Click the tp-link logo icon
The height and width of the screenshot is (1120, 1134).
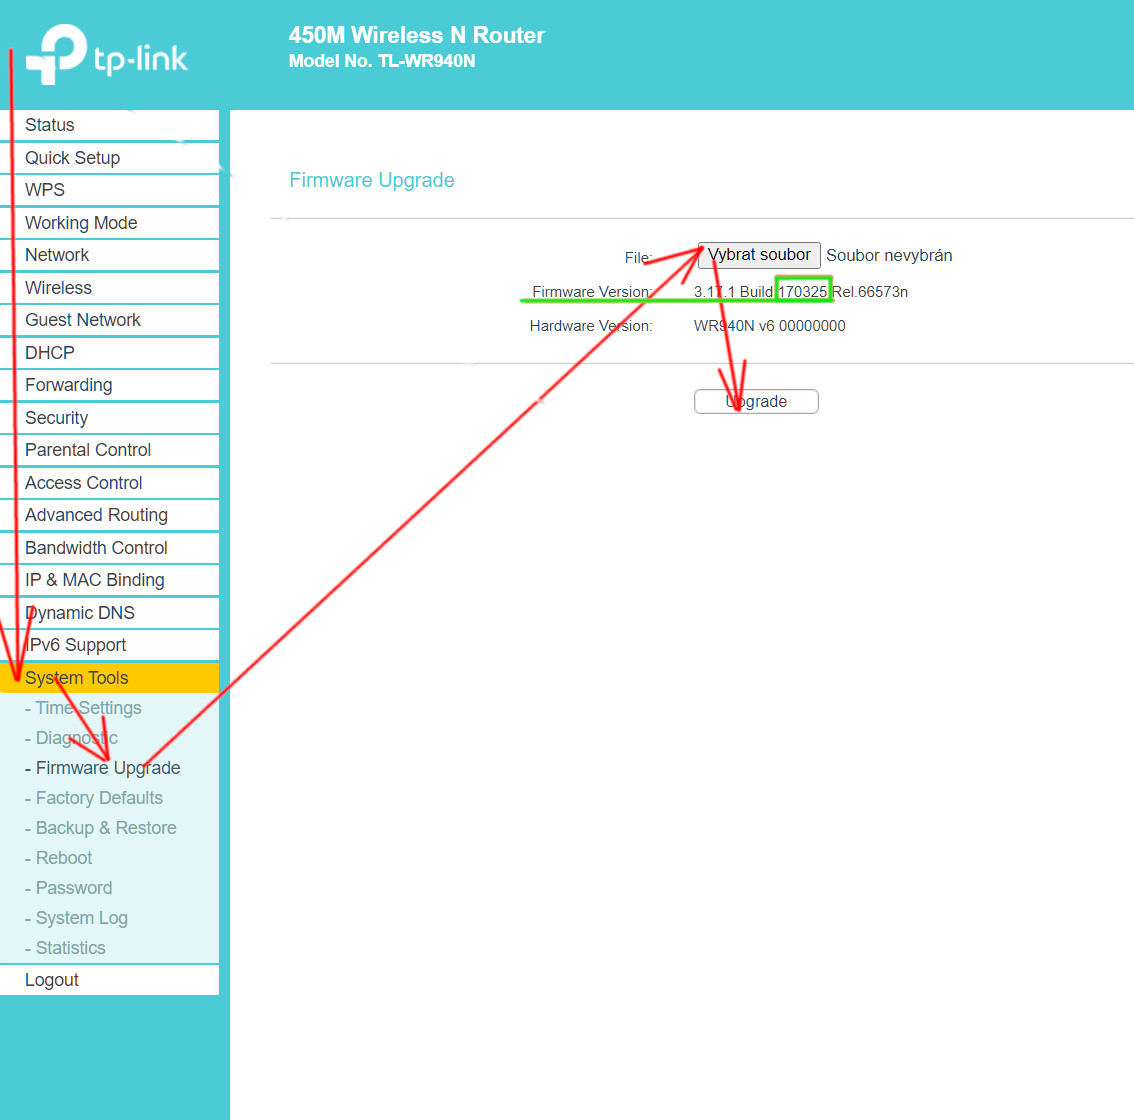(57, 54)
